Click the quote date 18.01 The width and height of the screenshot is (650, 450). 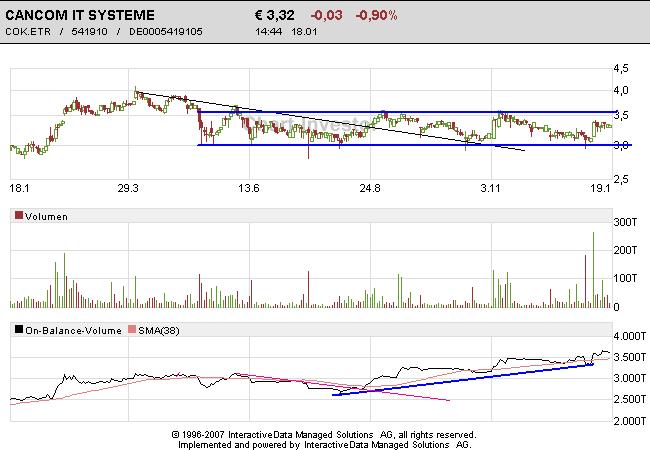coord(304,31)
